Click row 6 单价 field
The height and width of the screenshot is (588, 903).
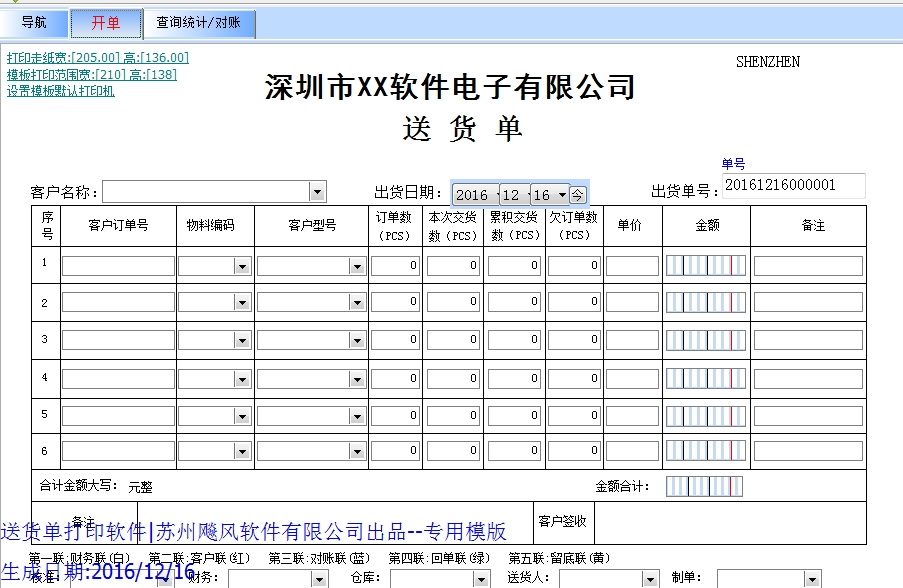[x=632, y=451]
